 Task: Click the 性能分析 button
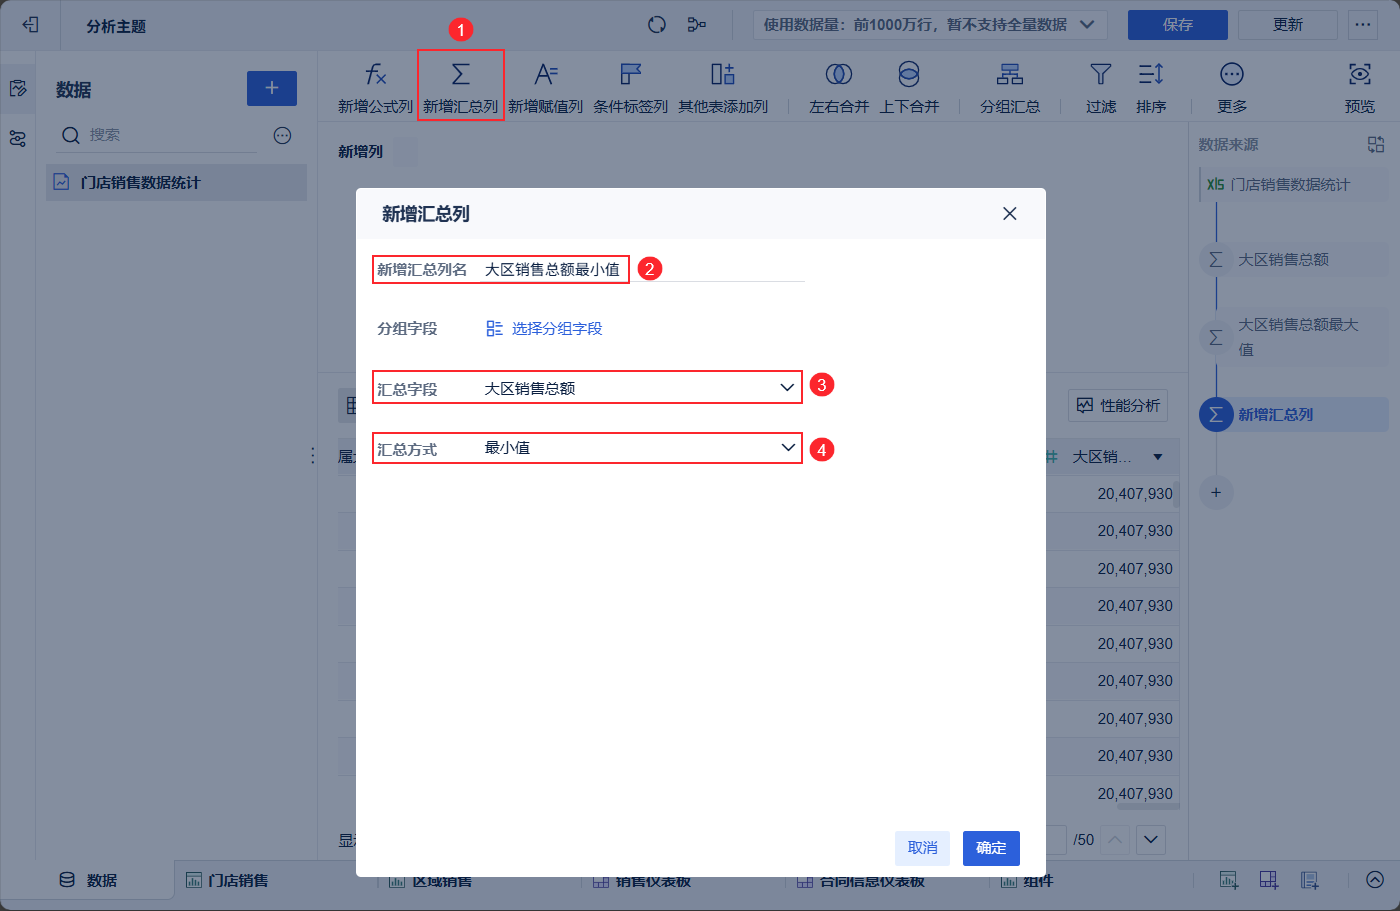click(1118, 405)
